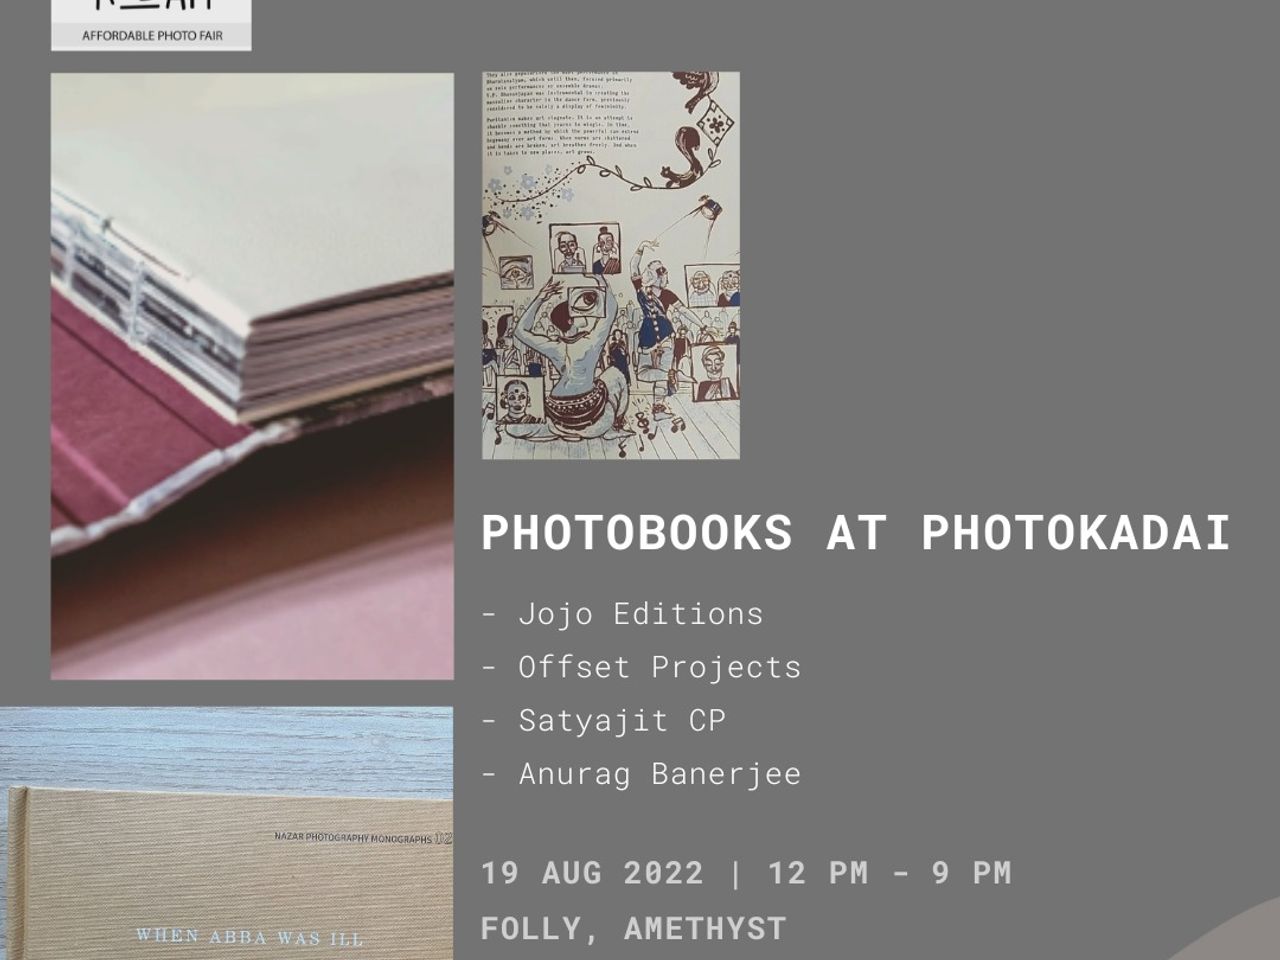Click the Folly, Amethyst venue text

tap(633, 928)
